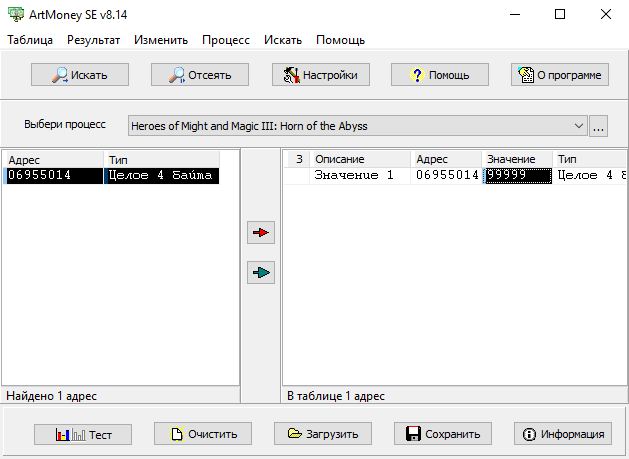Click the Адрес column header in right table
This screenshot has height=459, width=629.
tap(446, 159)
